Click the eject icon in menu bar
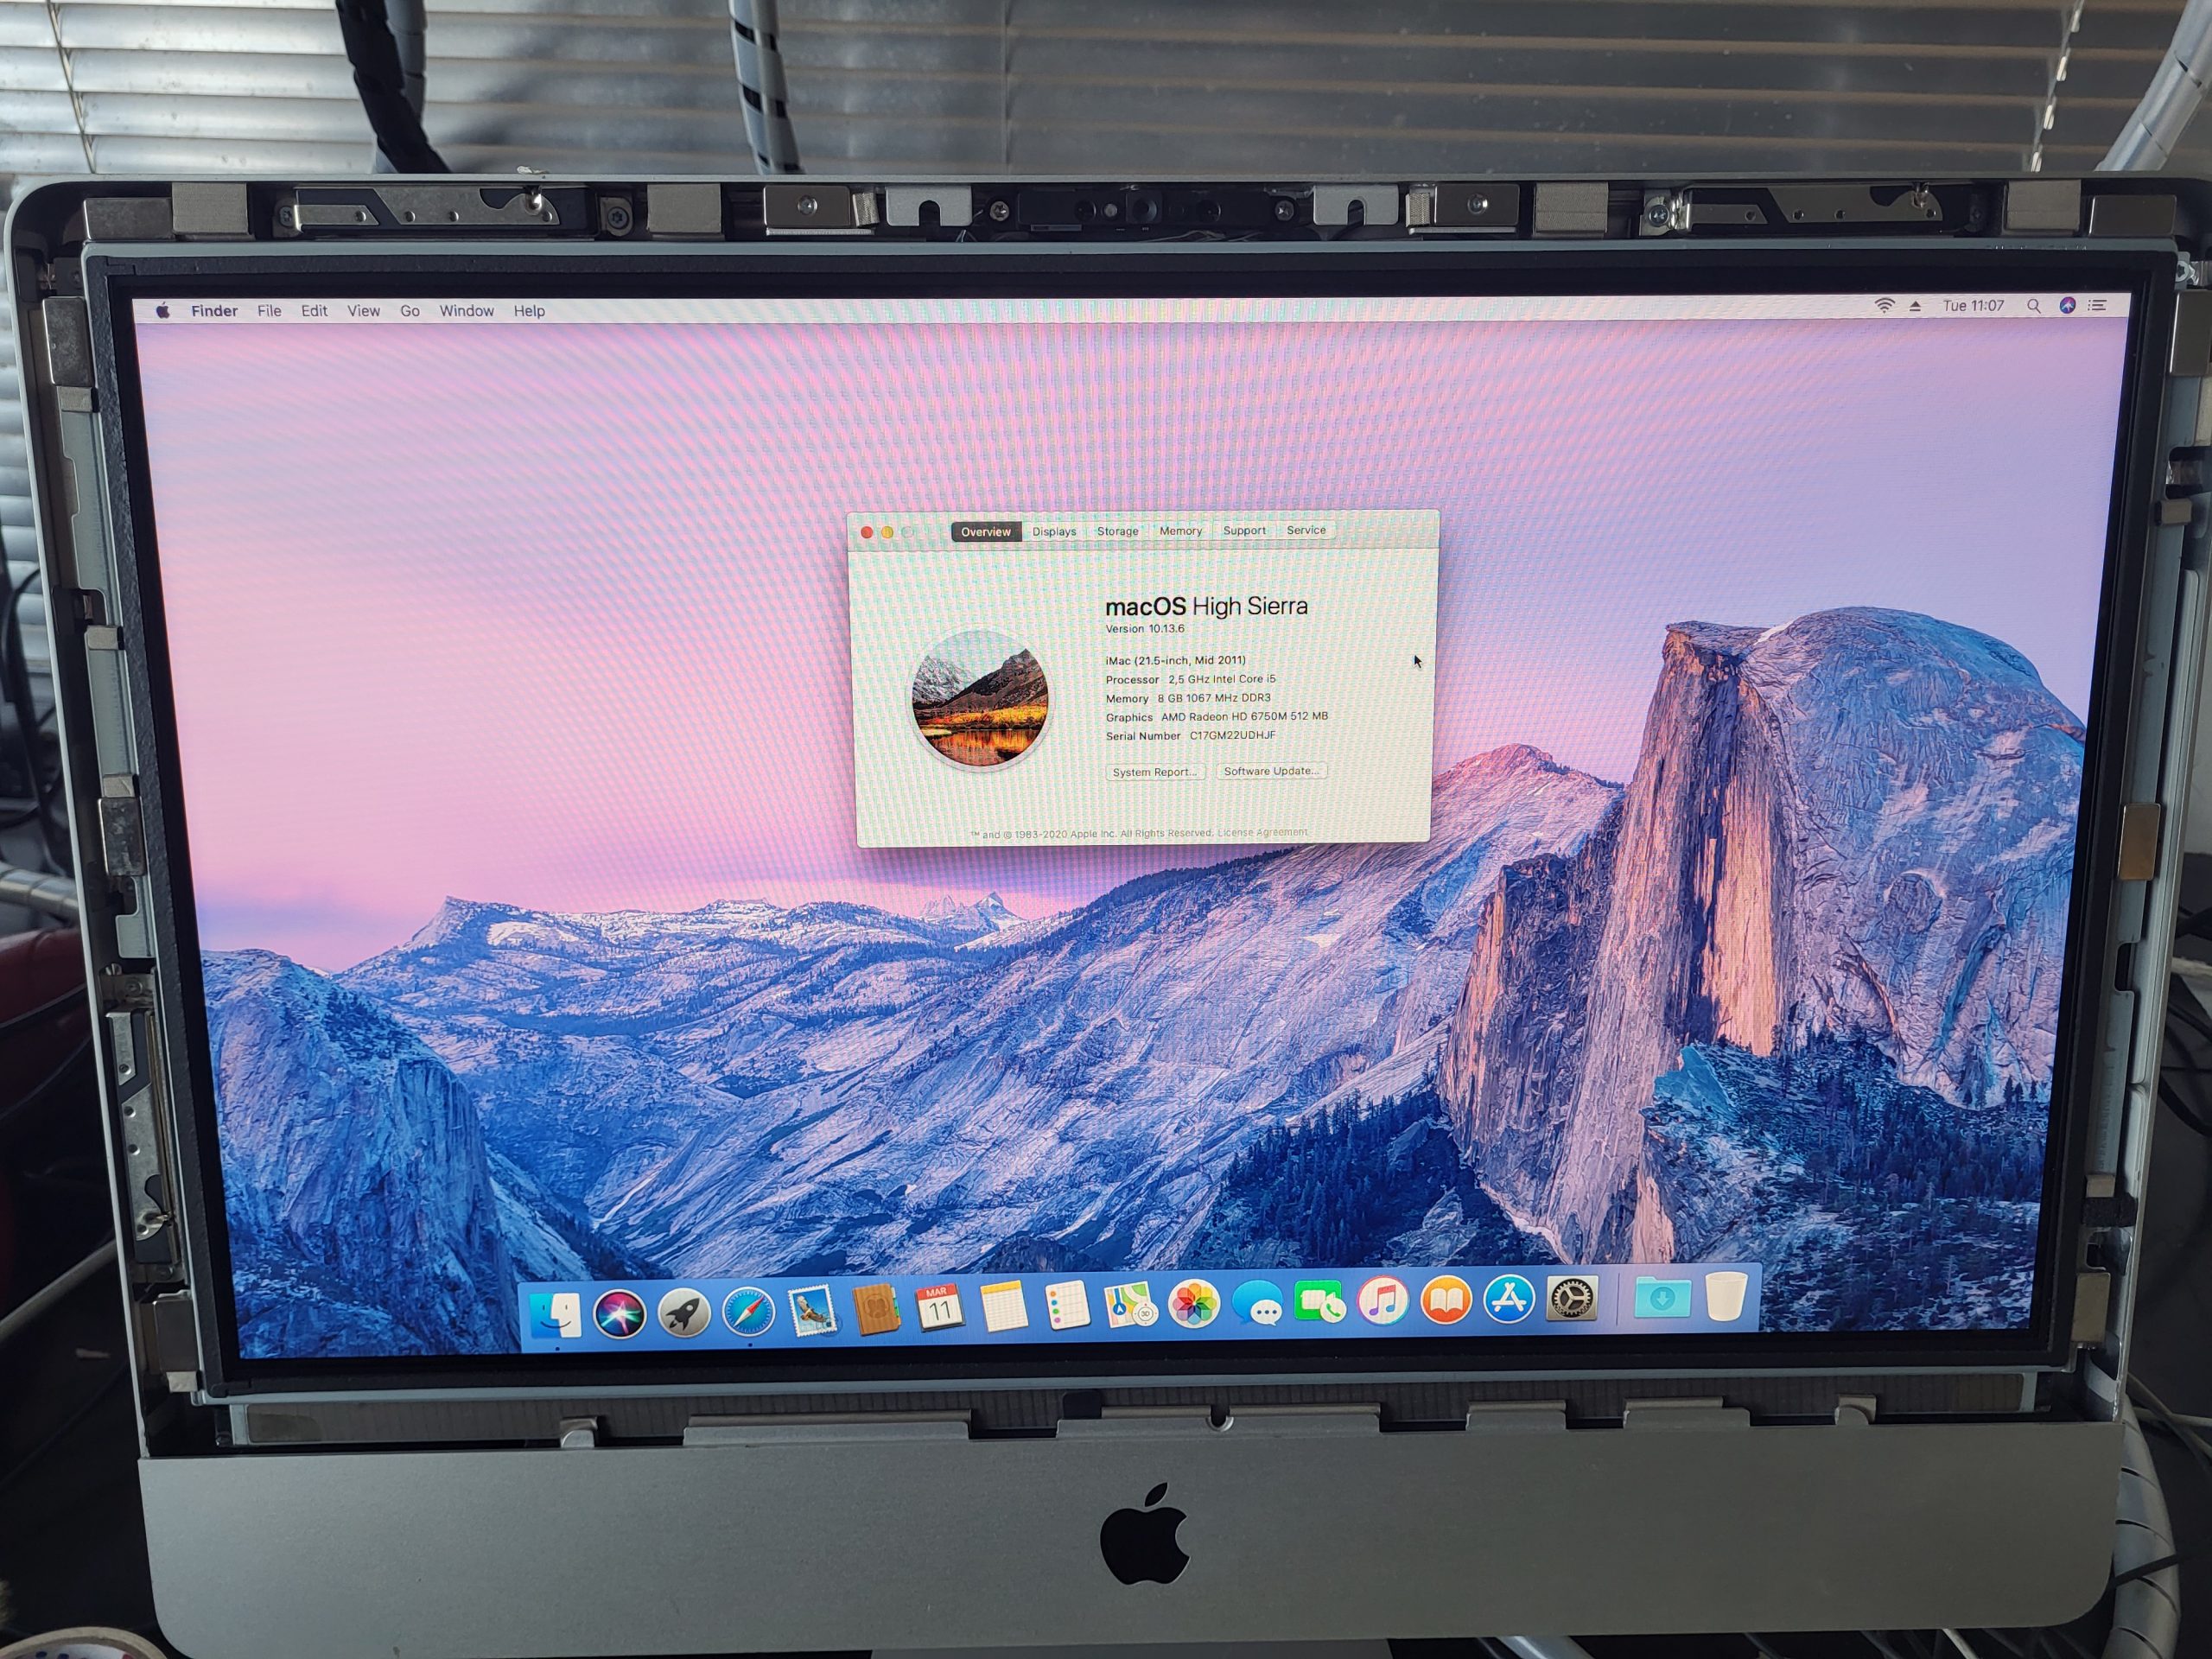This screenshot has height=1659, width=2212. tap(1915, 306)
